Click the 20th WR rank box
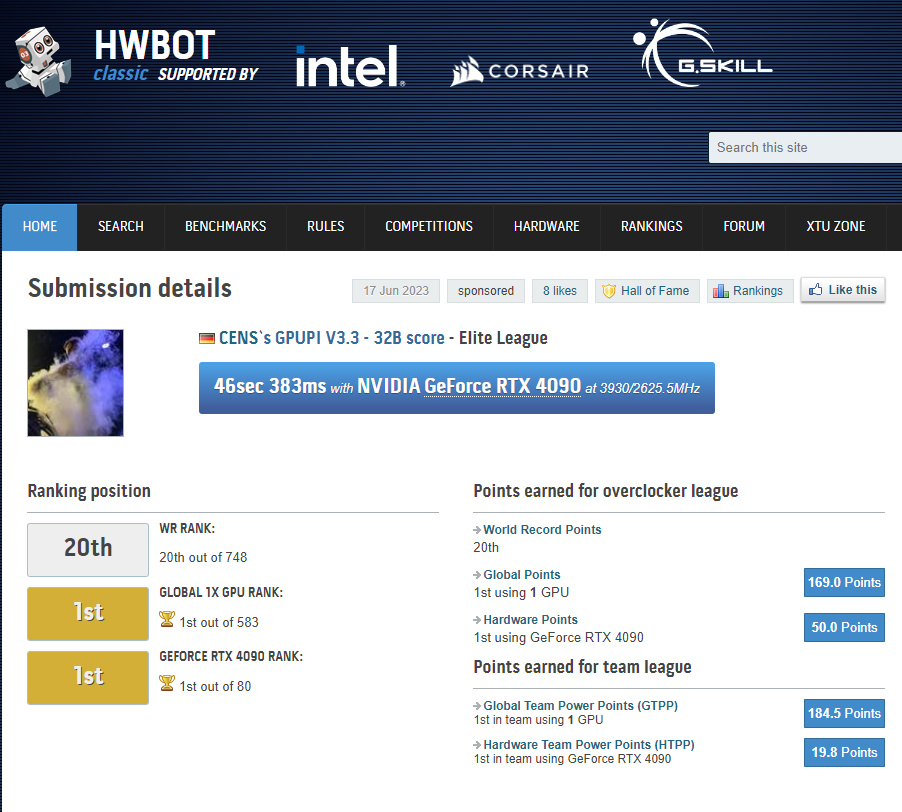This screenshot has height=812, width=902. click(x=88, y=550)
